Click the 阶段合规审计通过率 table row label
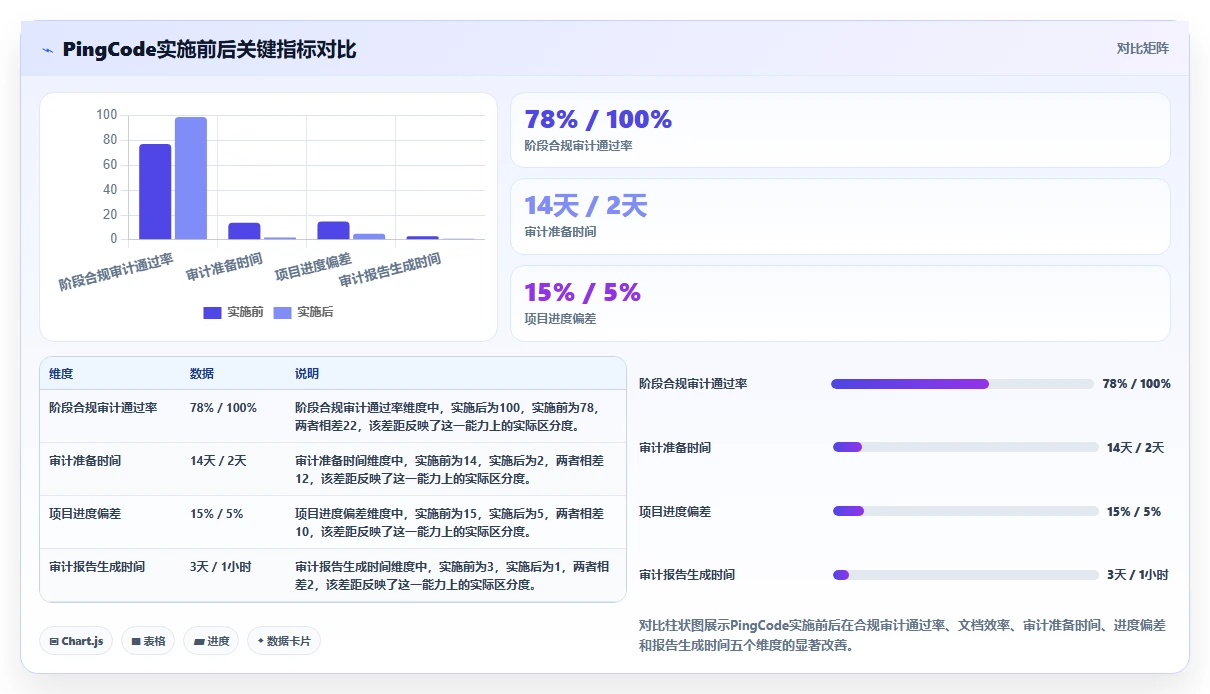This screenshot has width=1210, height=694. (x=103, y=408)
